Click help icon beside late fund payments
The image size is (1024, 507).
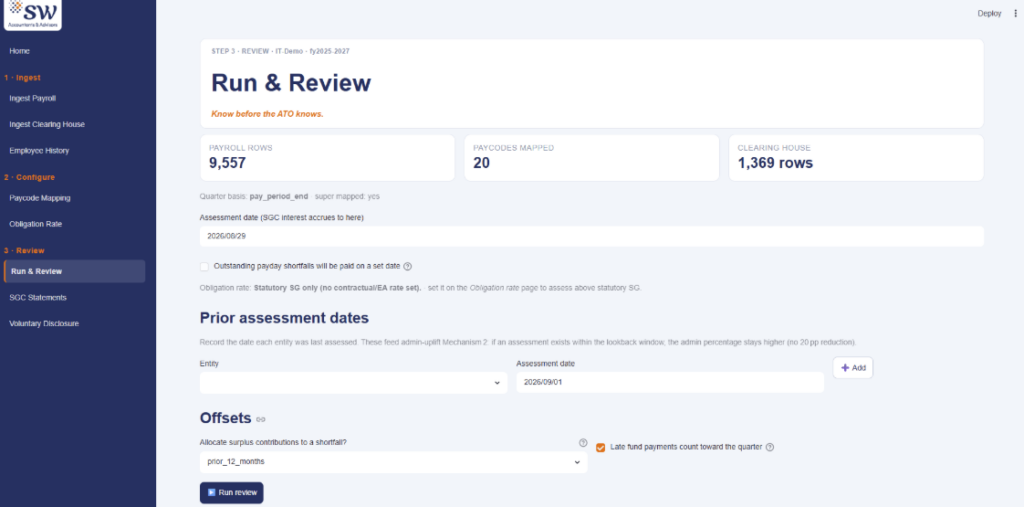pos(769,448)
